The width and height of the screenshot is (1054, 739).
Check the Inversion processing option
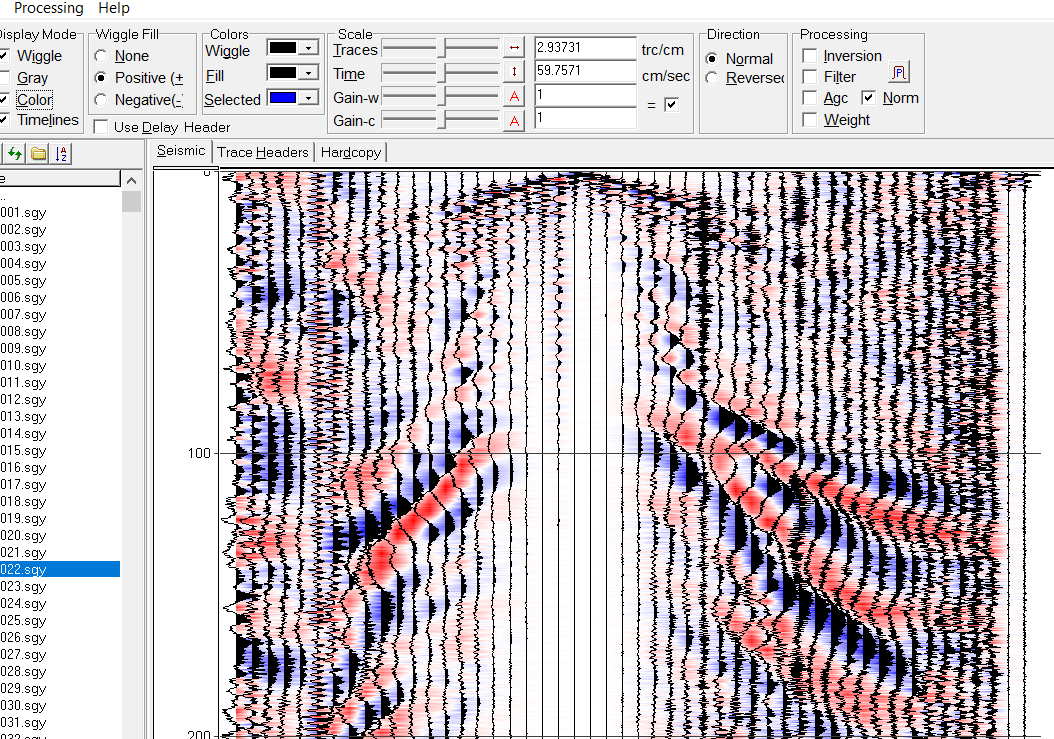click(x=810, y=56)
